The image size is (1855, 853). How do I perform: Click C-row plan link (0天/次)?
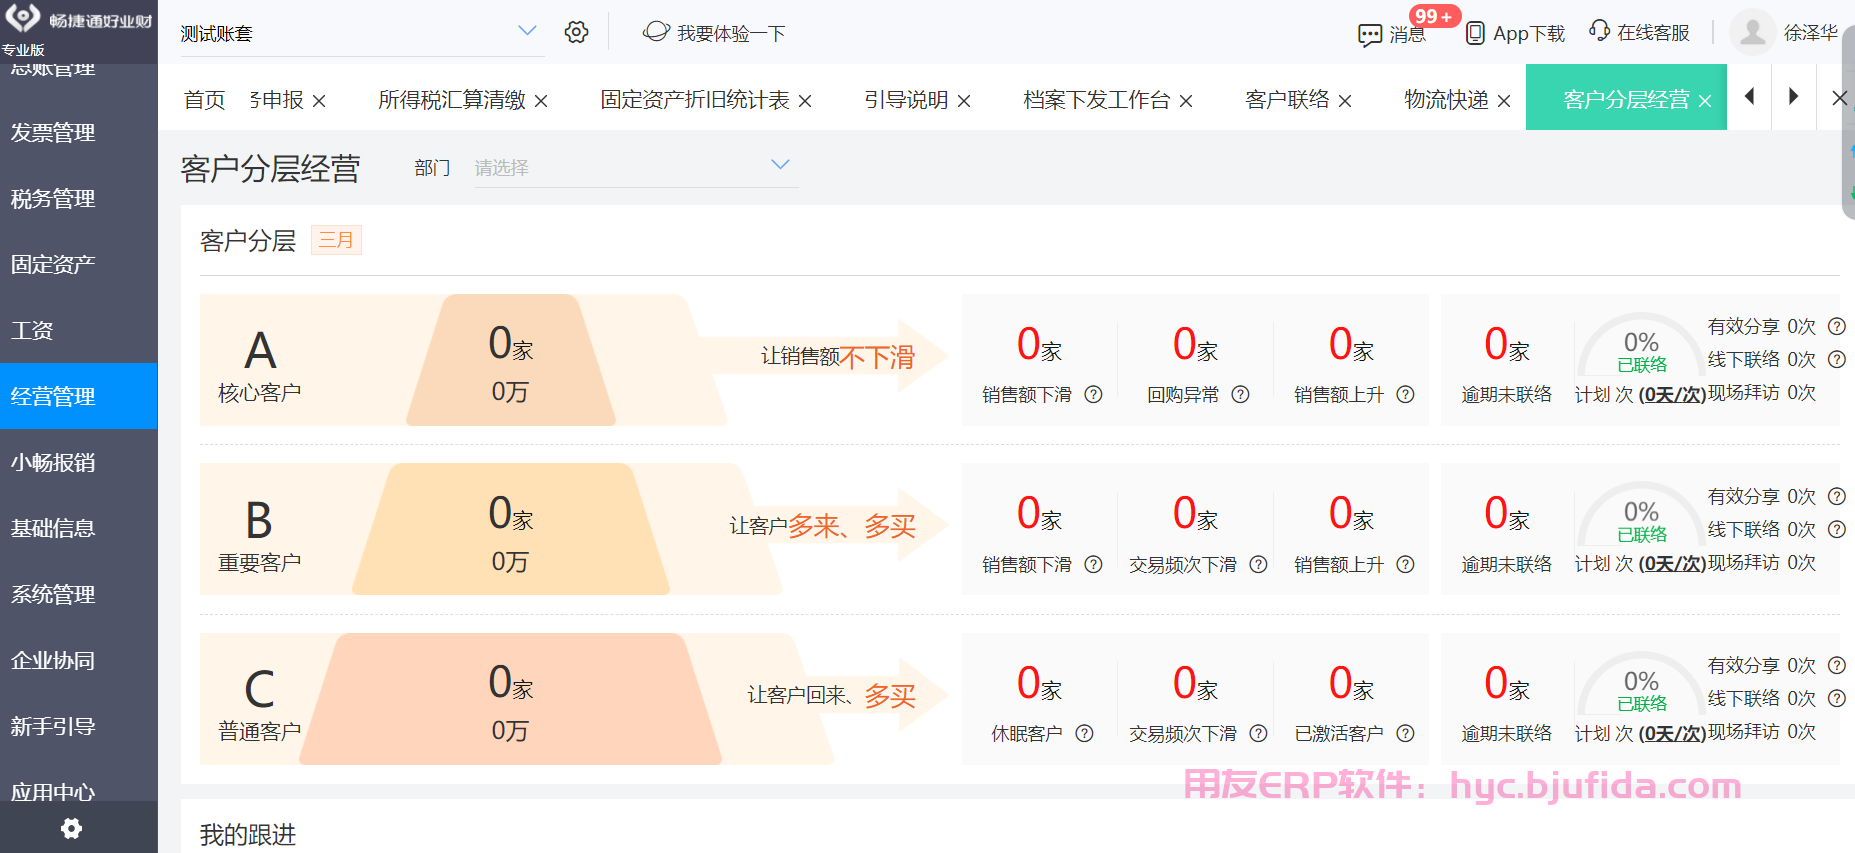pyautogui.click(x=1672, y=734)
